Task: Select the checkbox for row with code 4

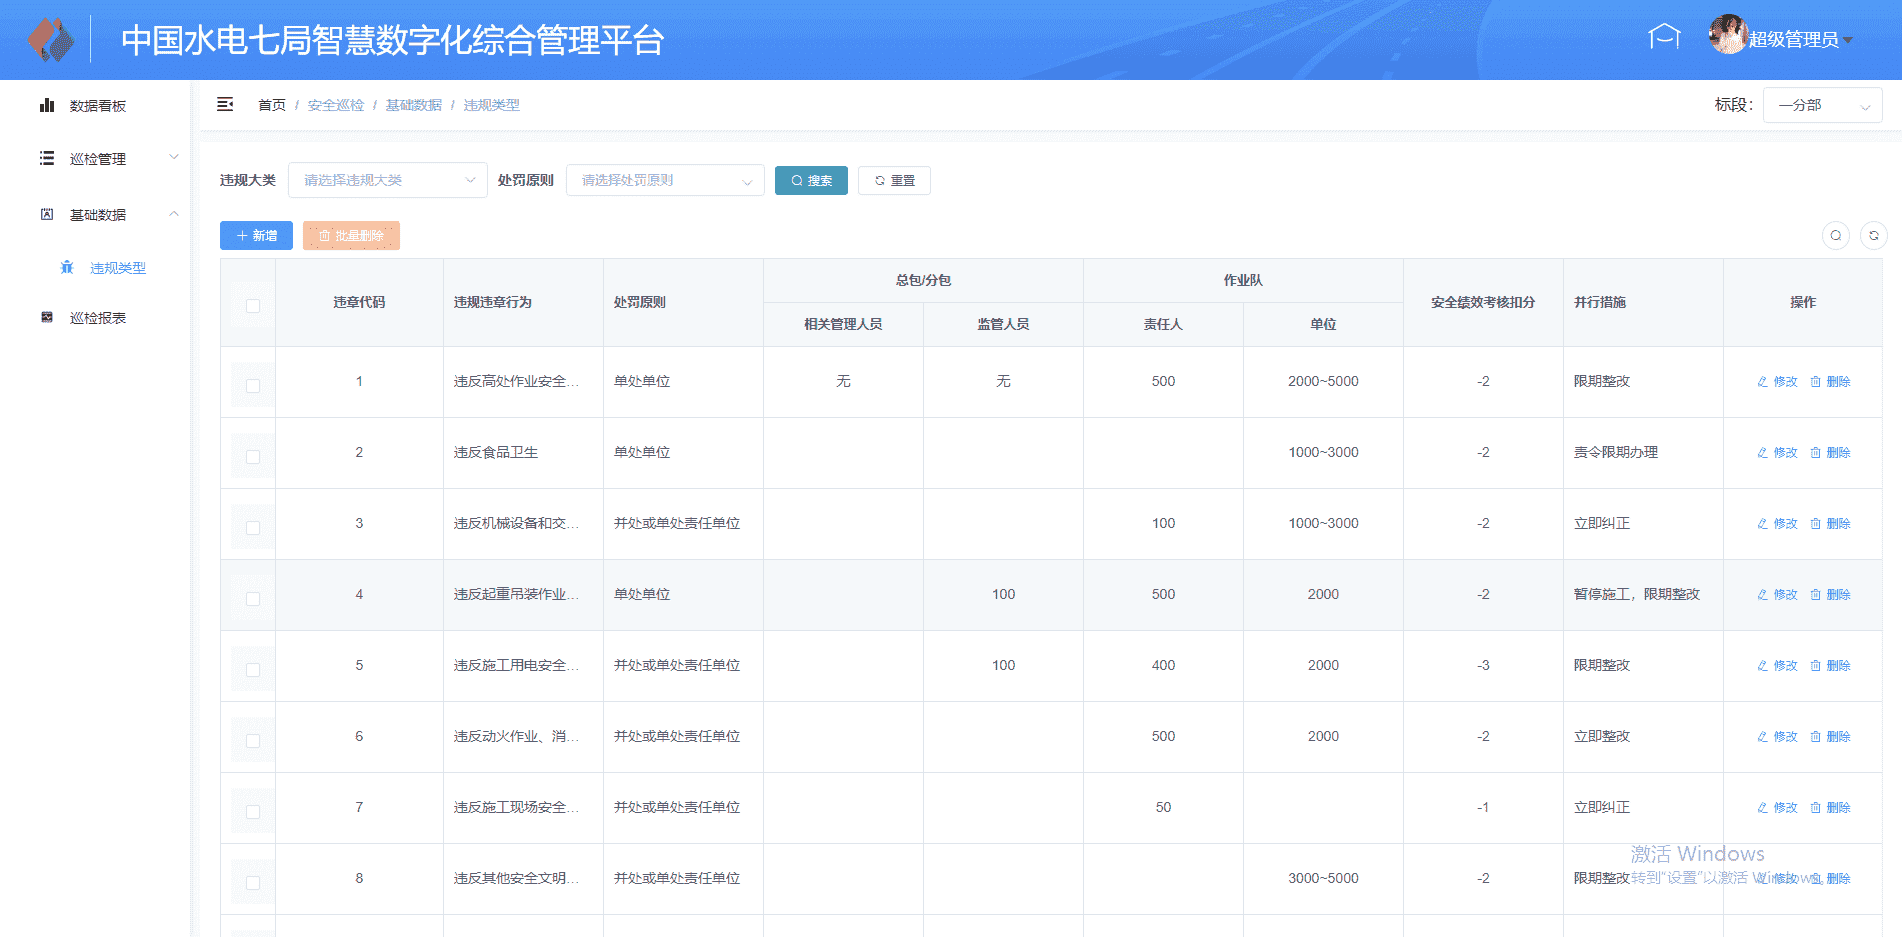Action: click(253, 599)
